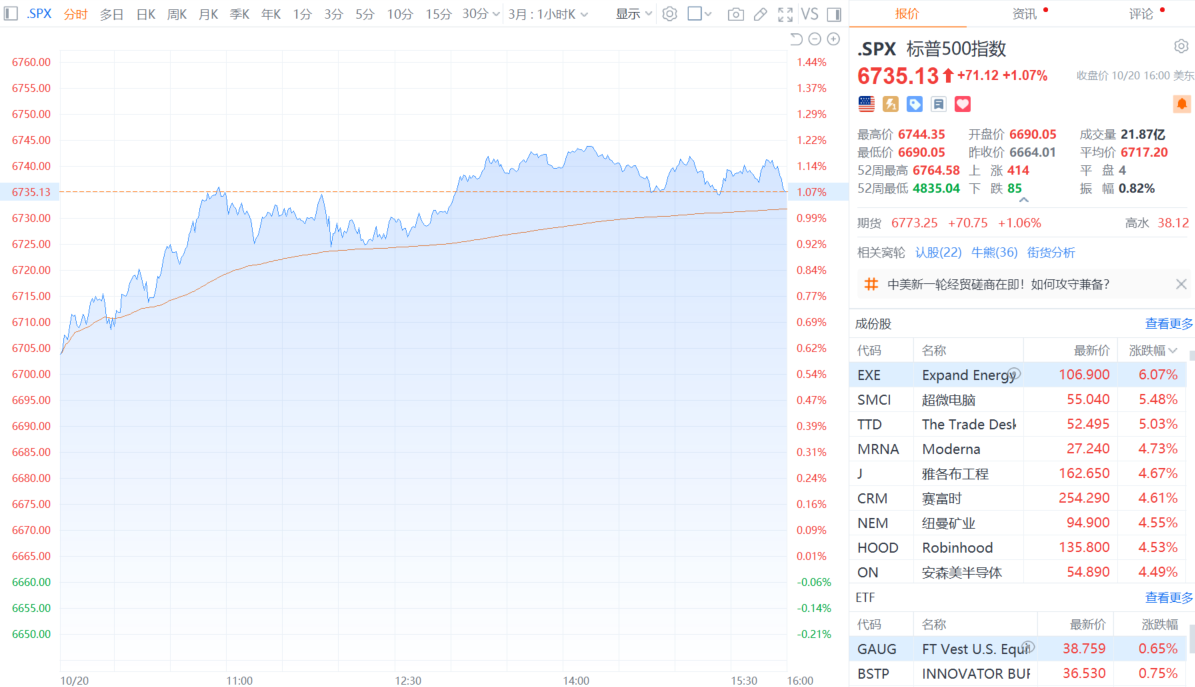The image size is (1195, 687).
Task: Take a chart screenshot with camera icon
Action: pos(736,14)
